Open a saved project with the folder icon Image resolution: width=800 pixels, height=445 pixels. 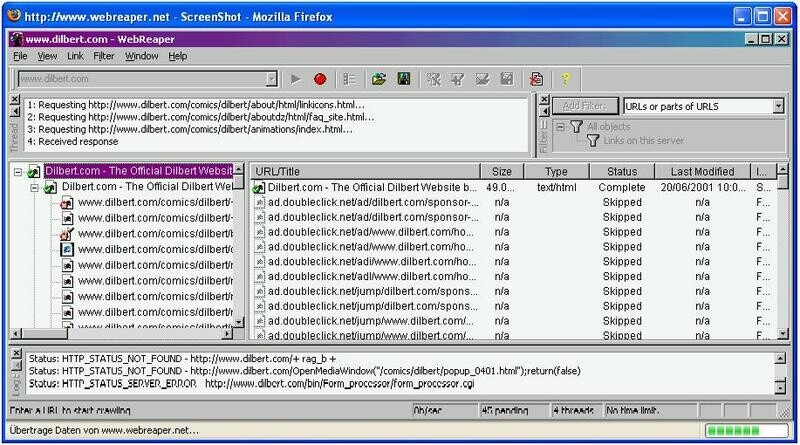click(379, 79)
